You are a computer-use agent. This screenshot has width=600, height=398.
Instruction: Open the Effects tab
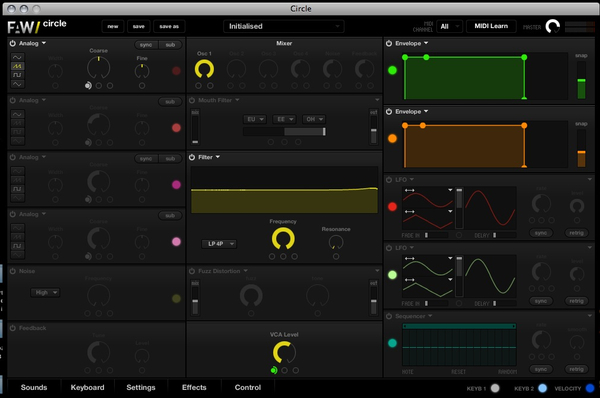(194, 387)
